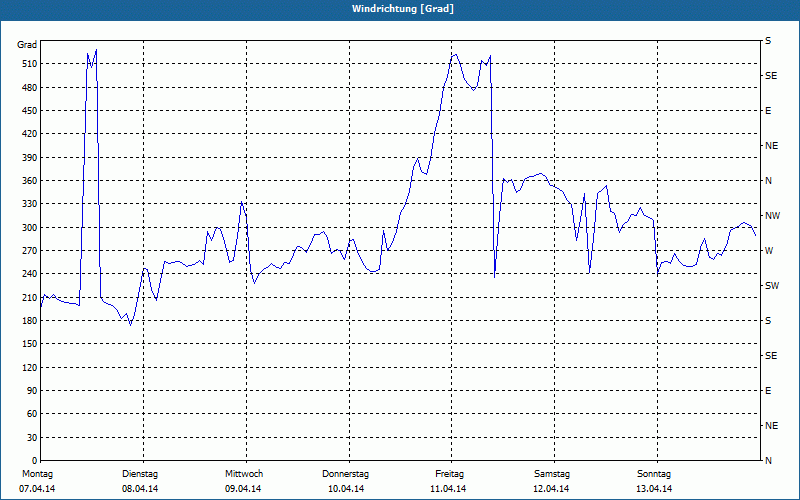Select the Donnerstag day label
This screenshot has height=500, width=800.
tap(345, 474)
